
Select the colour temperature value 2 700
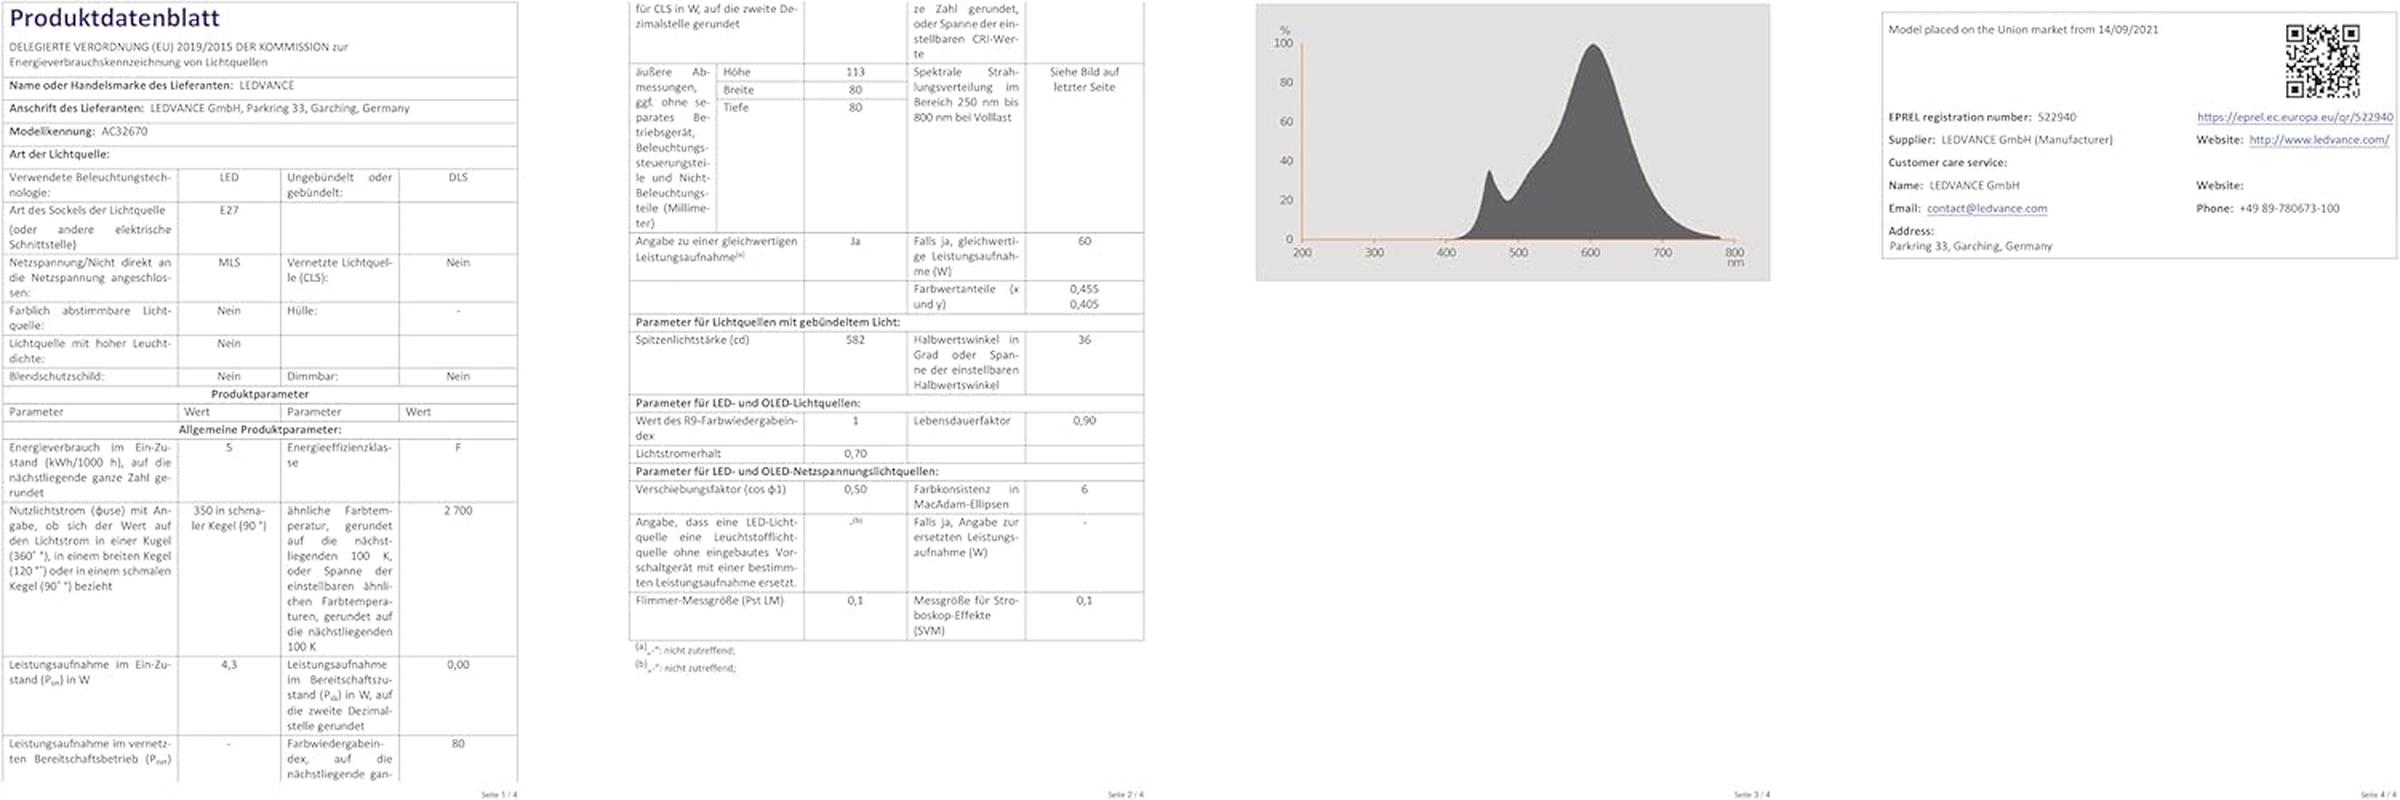[x=458, y=511]
